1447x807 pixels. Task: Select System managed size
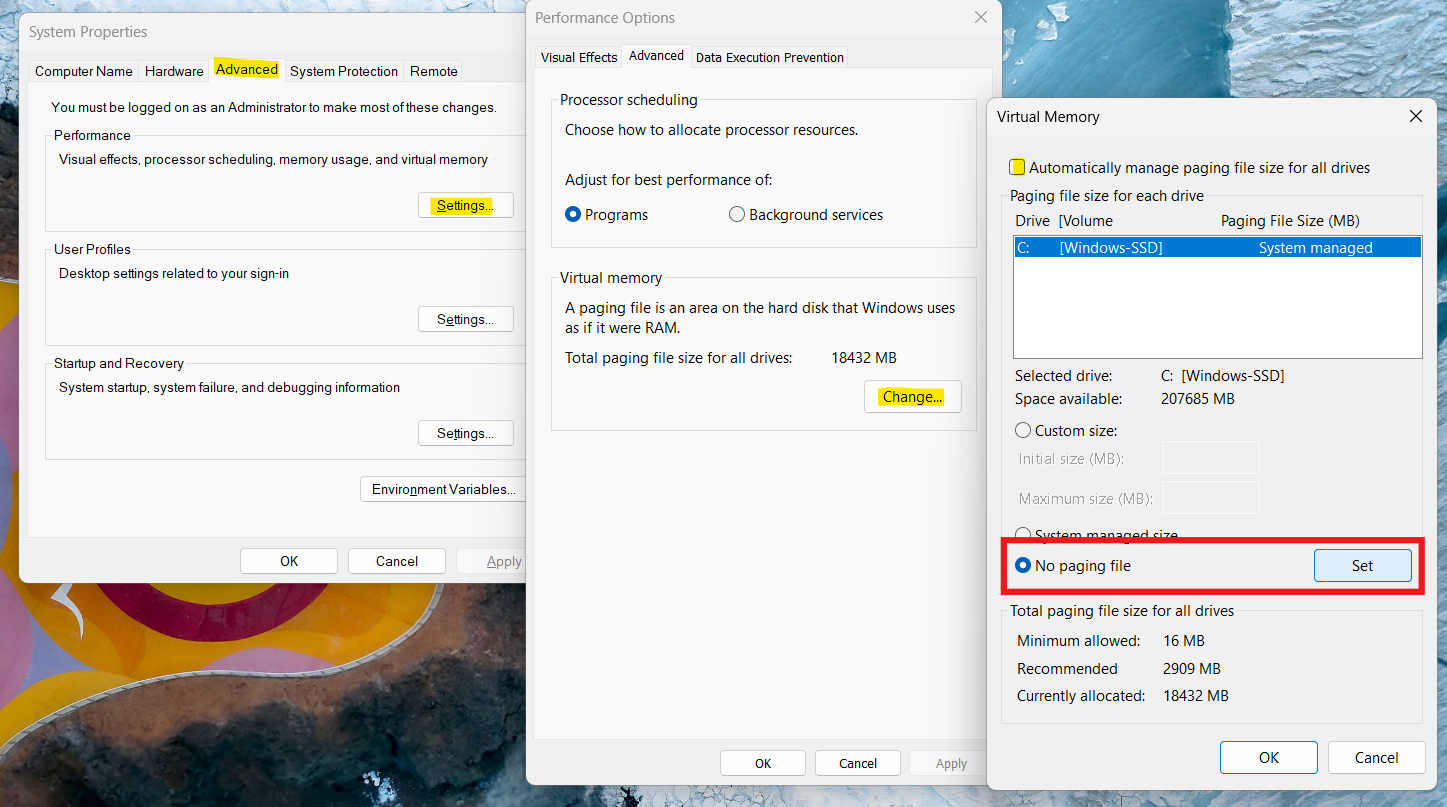coord(1023,534)
